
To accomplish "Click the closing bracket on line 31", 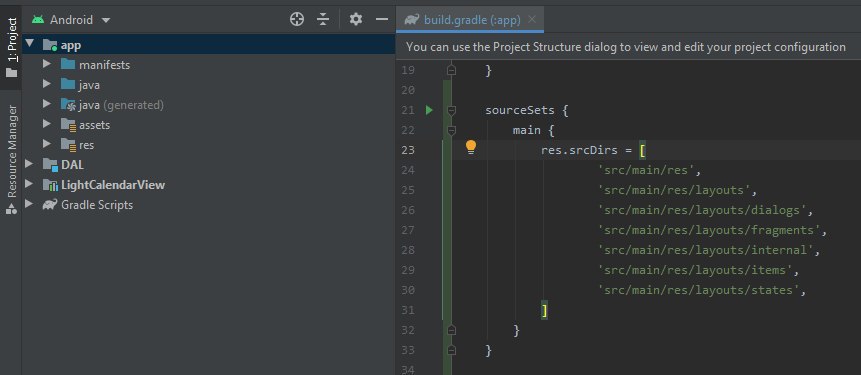I will 544,310.
